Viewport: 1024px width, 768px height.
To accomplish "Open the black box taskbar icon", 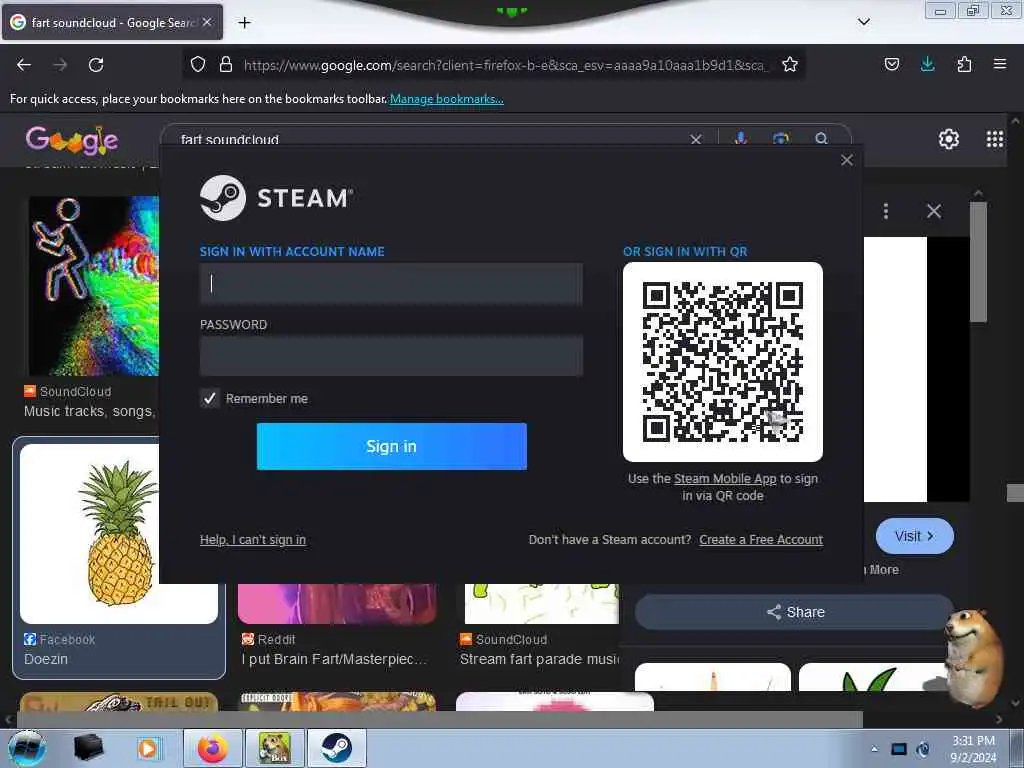I will tap(89, 748).
